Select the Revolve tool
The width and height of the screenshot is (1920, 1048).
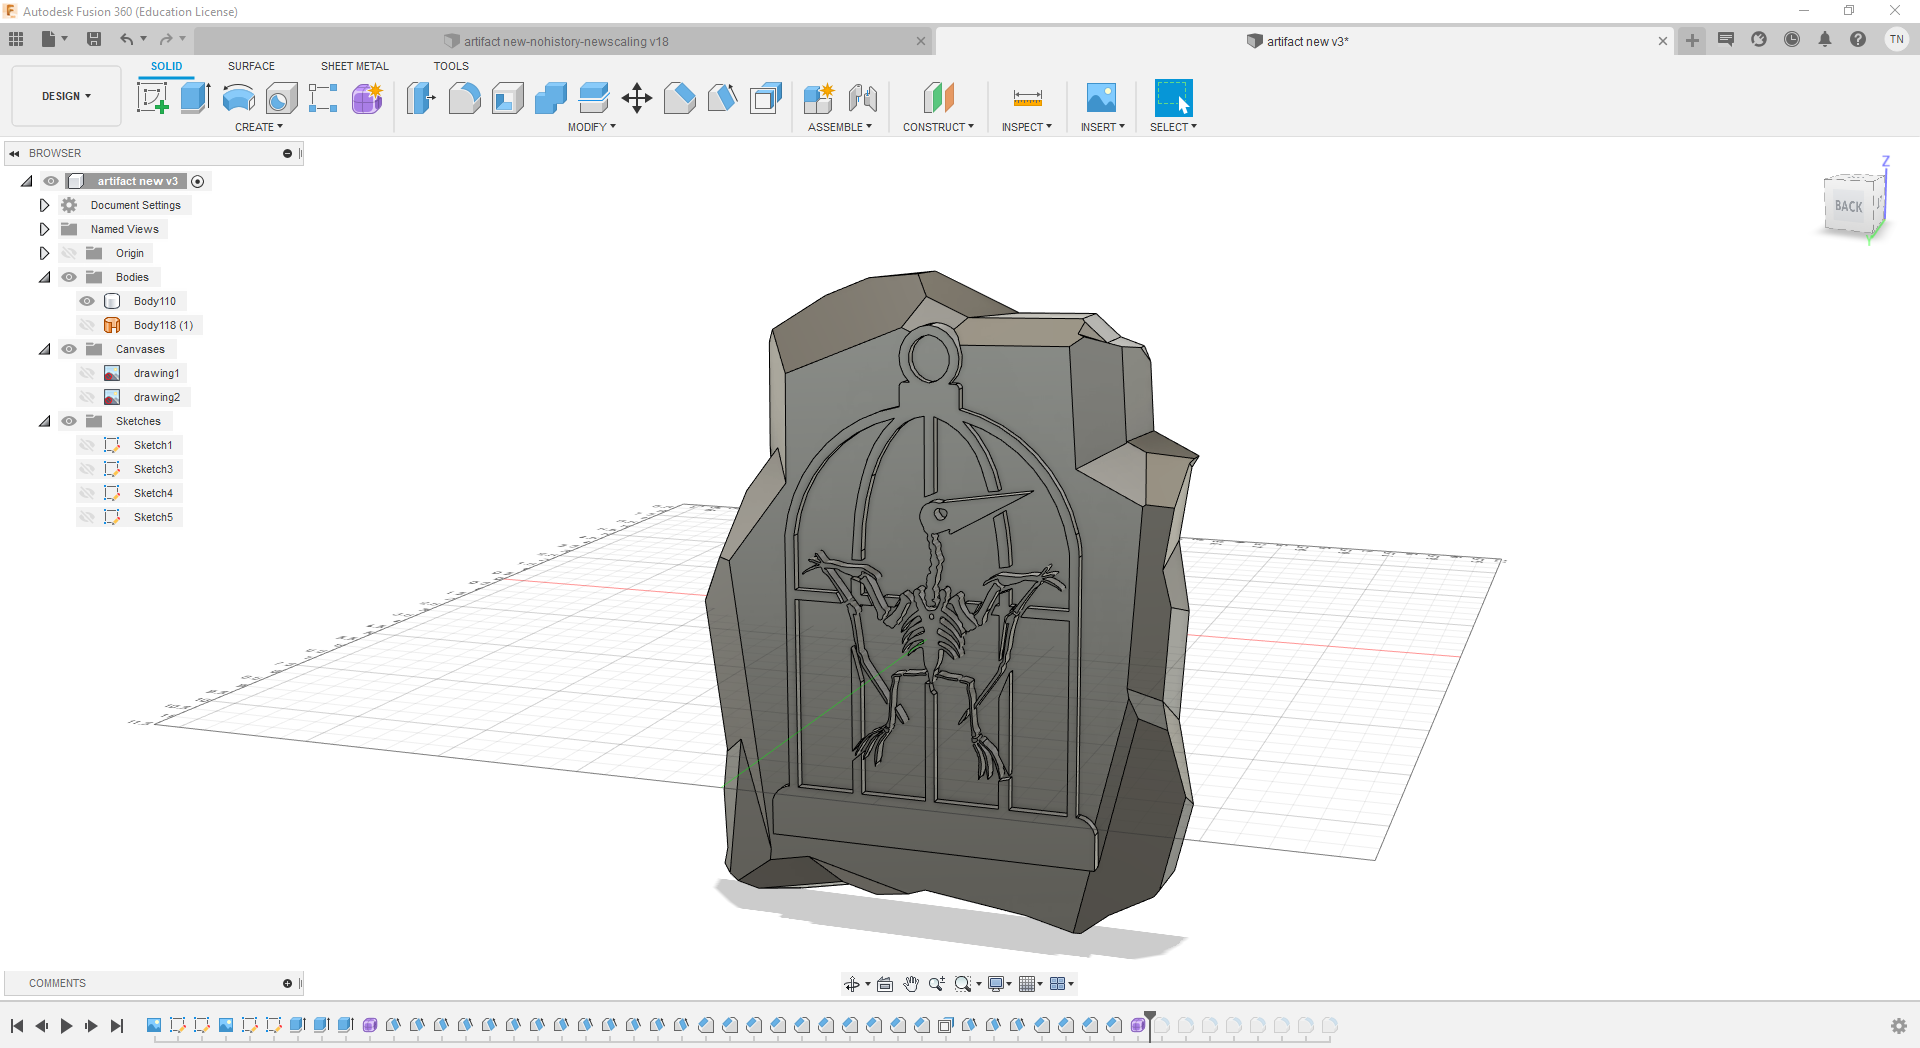point(238,98)
